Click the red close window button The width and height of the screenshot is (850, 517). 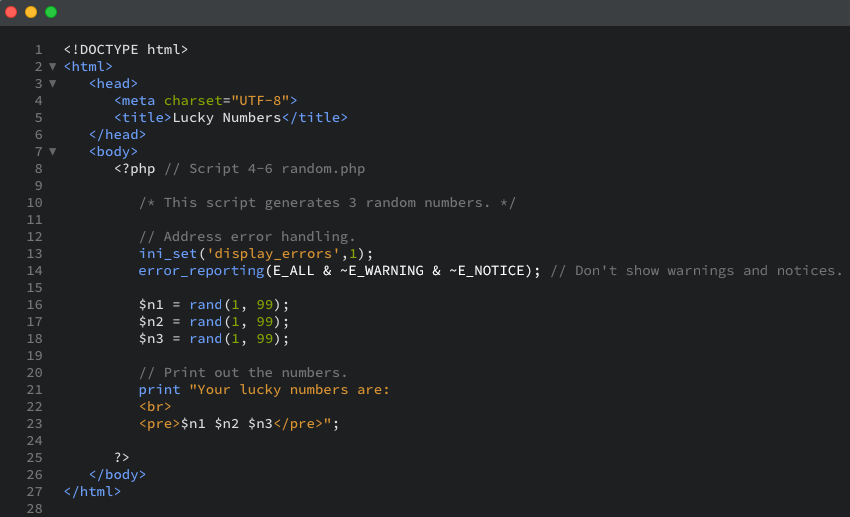tap(11, 12)
